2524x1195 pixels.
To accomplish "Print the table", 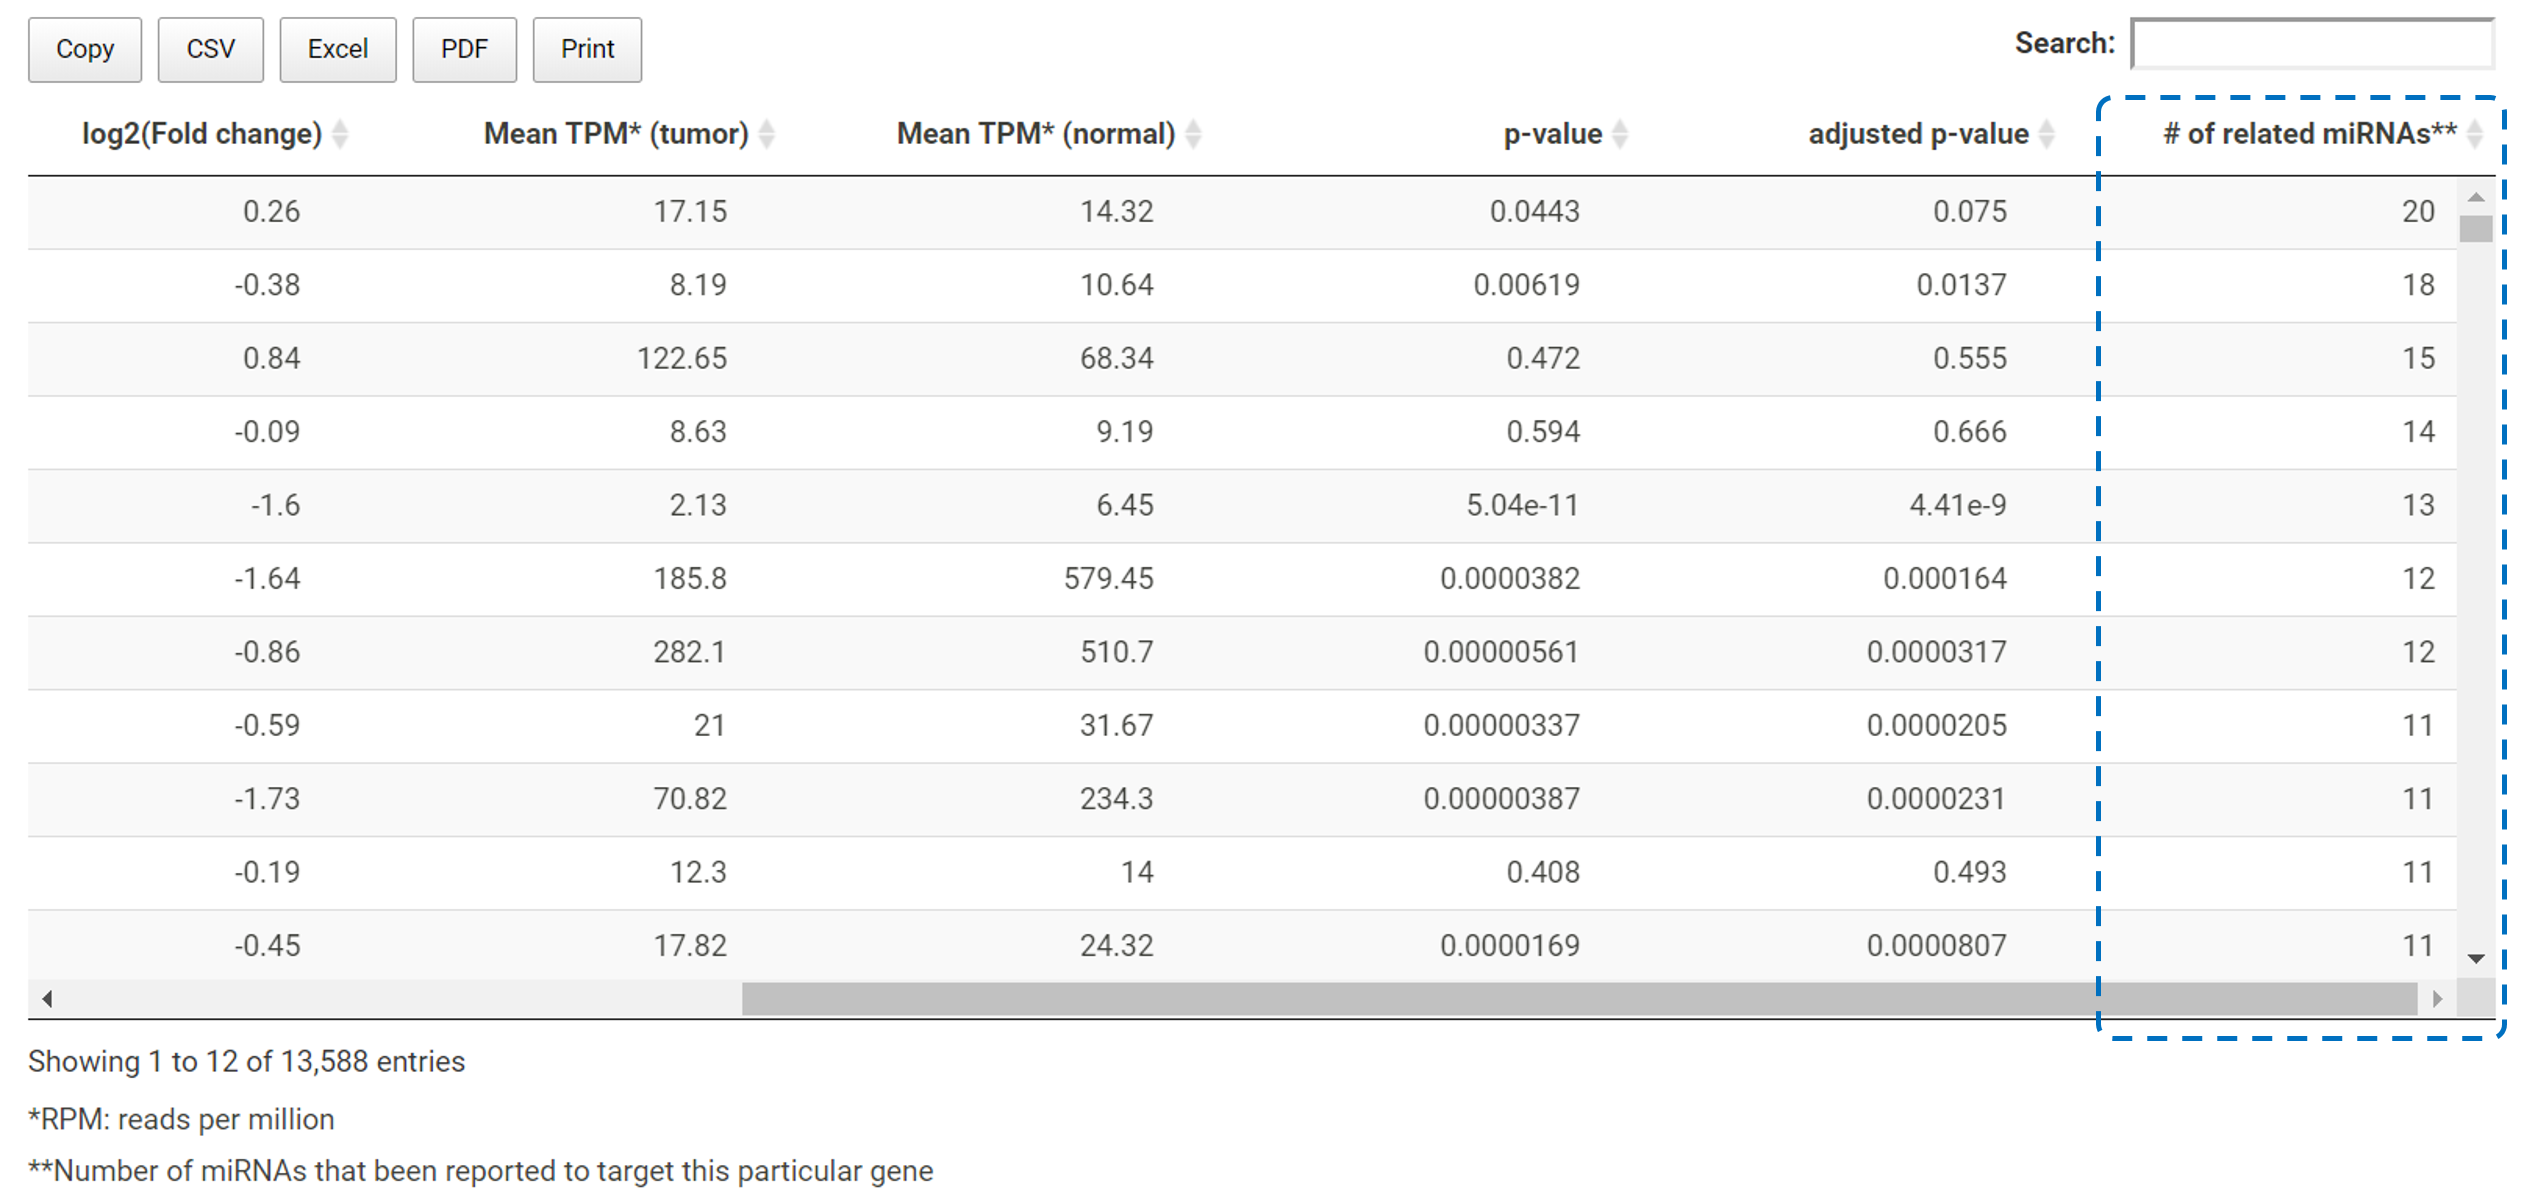I will click(588, 49).
